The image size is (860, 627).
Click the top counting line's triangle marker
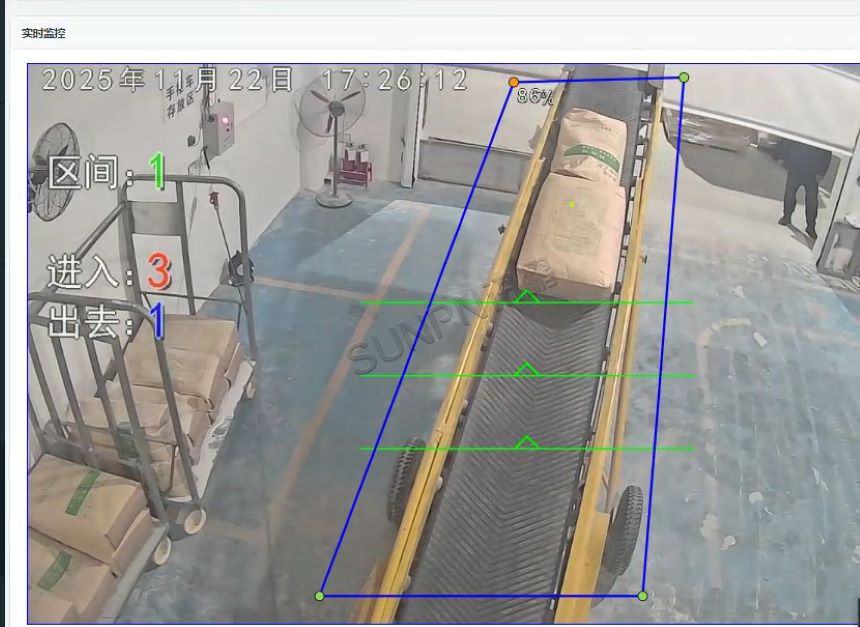[x=526, y=297]
